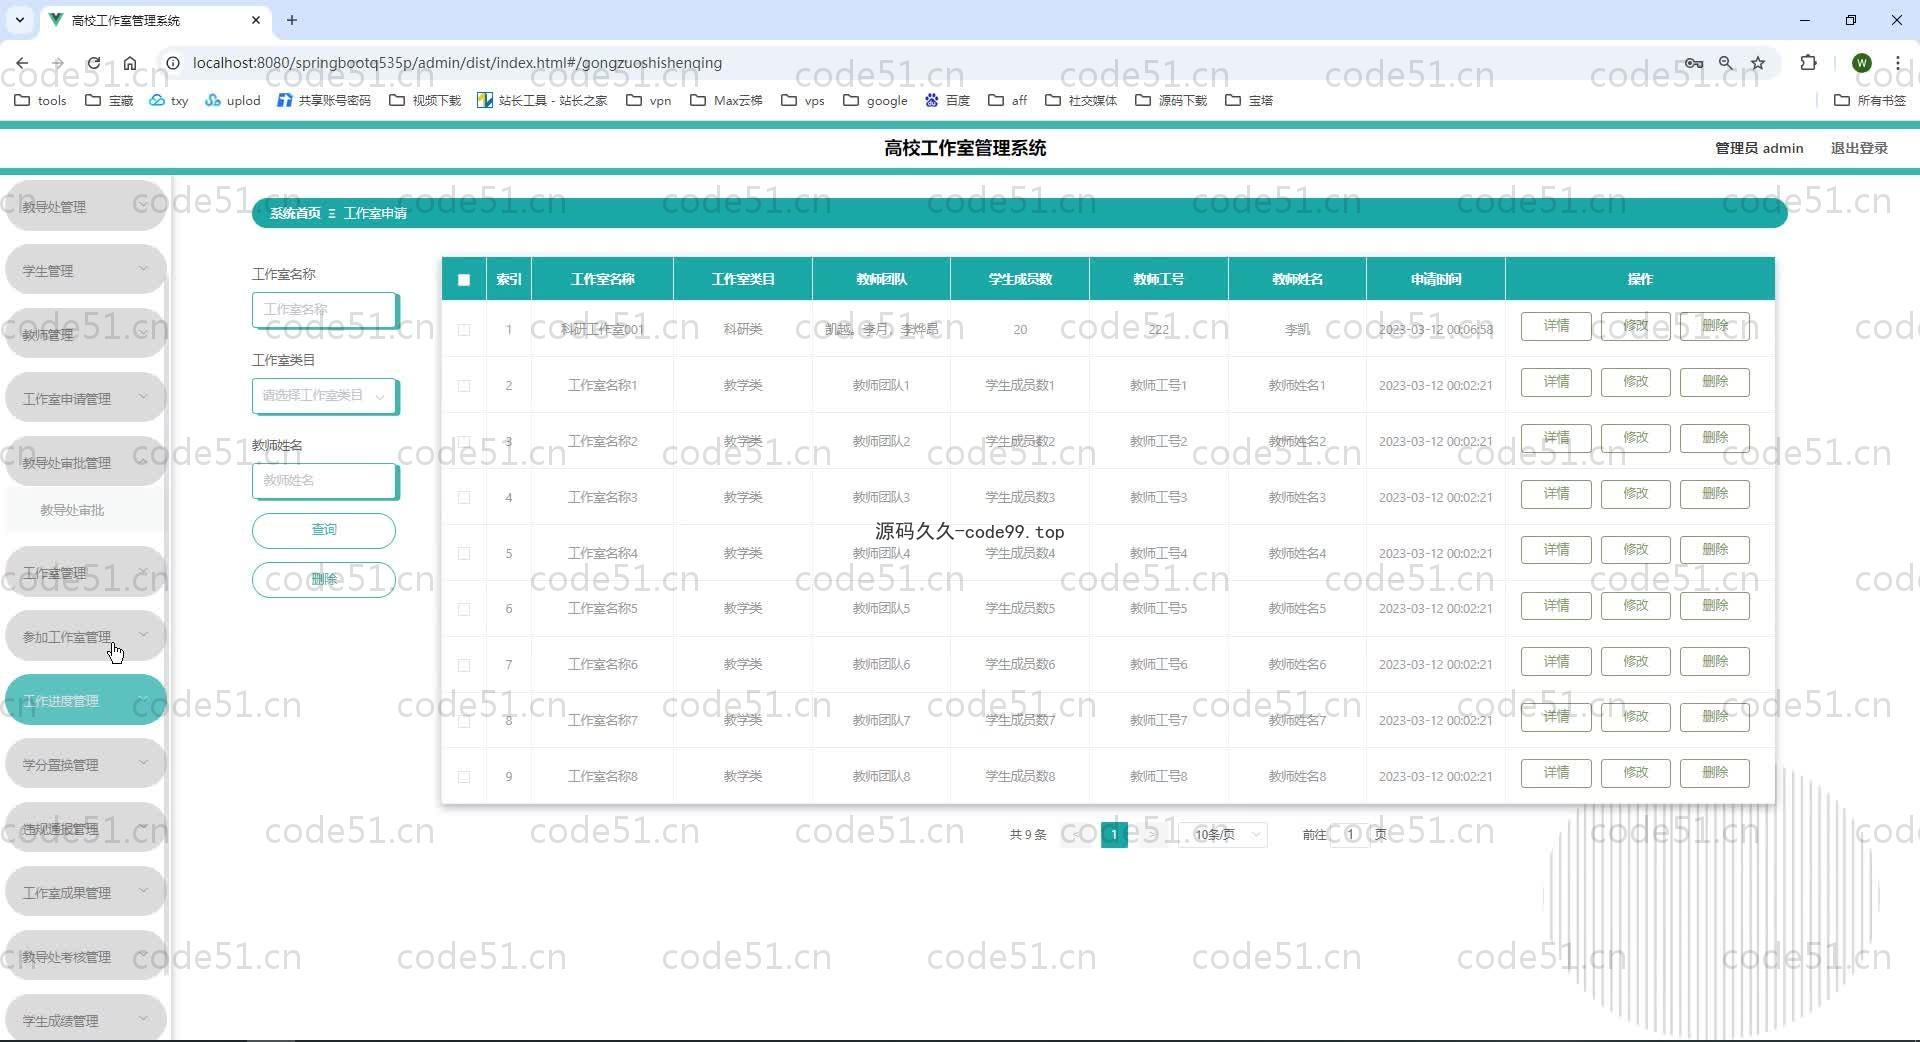Open a new browser tab with plus

[x=292, y=20]
